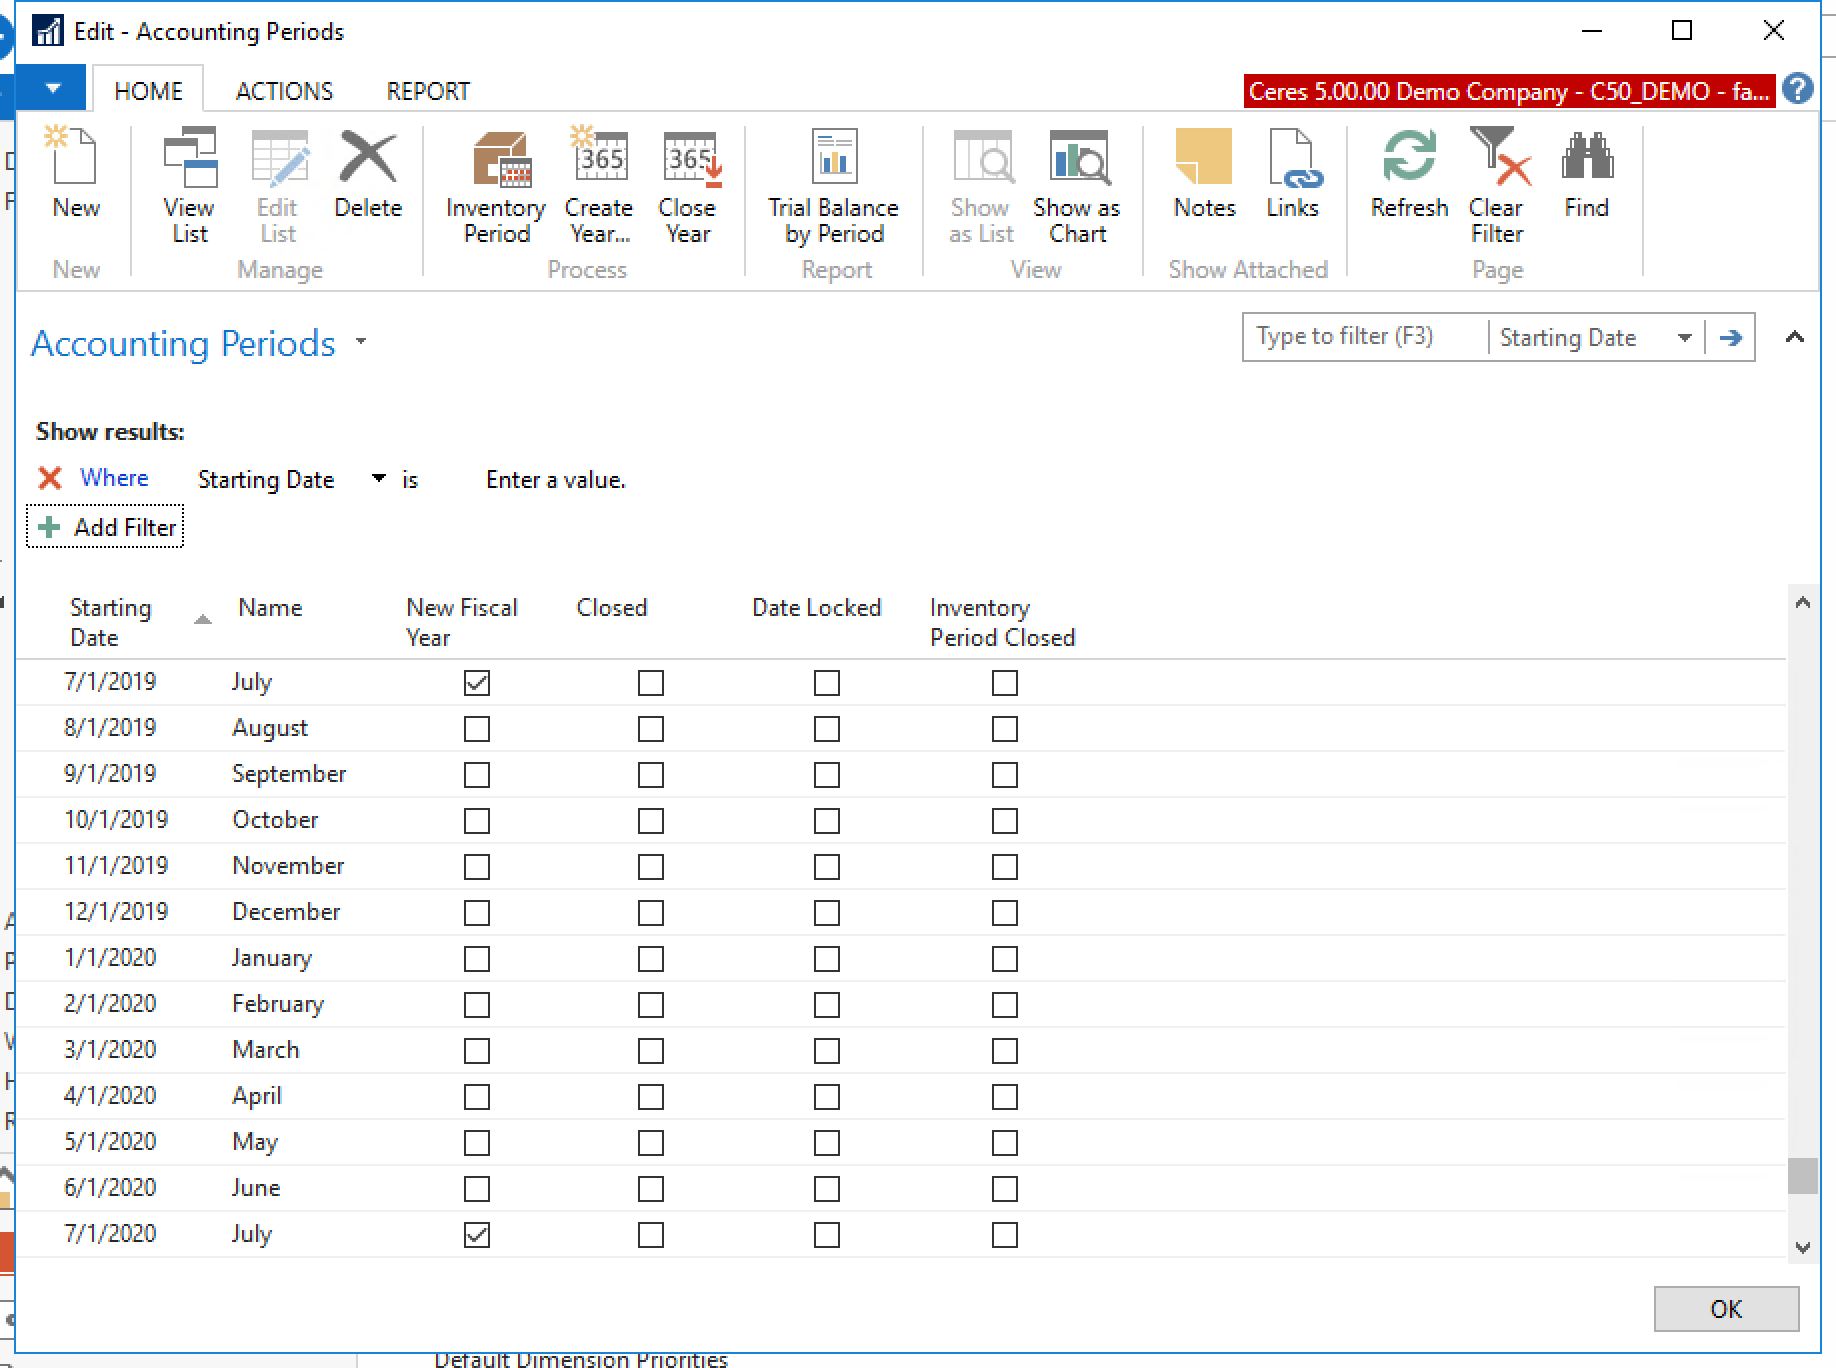Switch to the ACTIONS ribbon tab

(x=284, y=91)
